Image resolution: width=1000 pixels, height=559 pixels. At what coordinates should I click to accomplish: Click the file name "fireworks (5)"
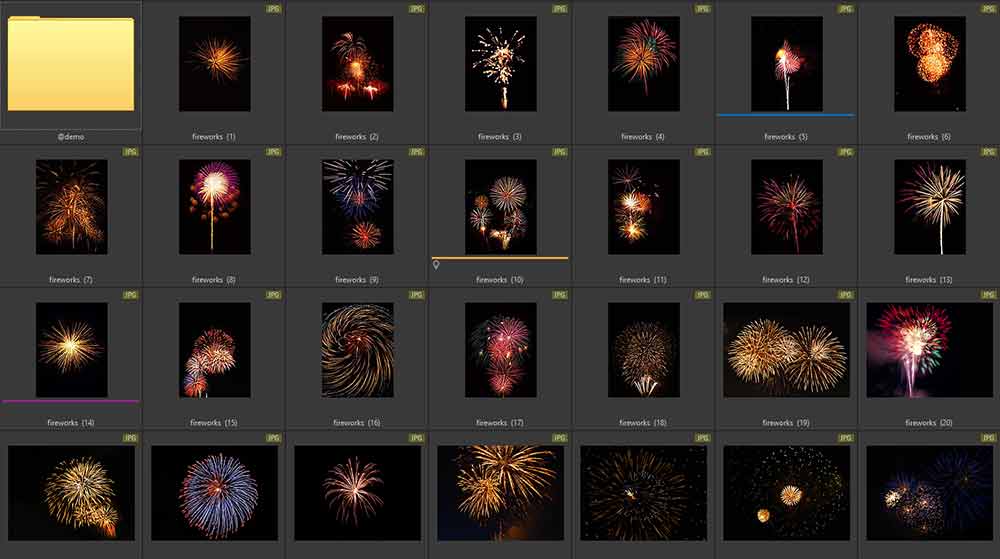coord(786,136)
